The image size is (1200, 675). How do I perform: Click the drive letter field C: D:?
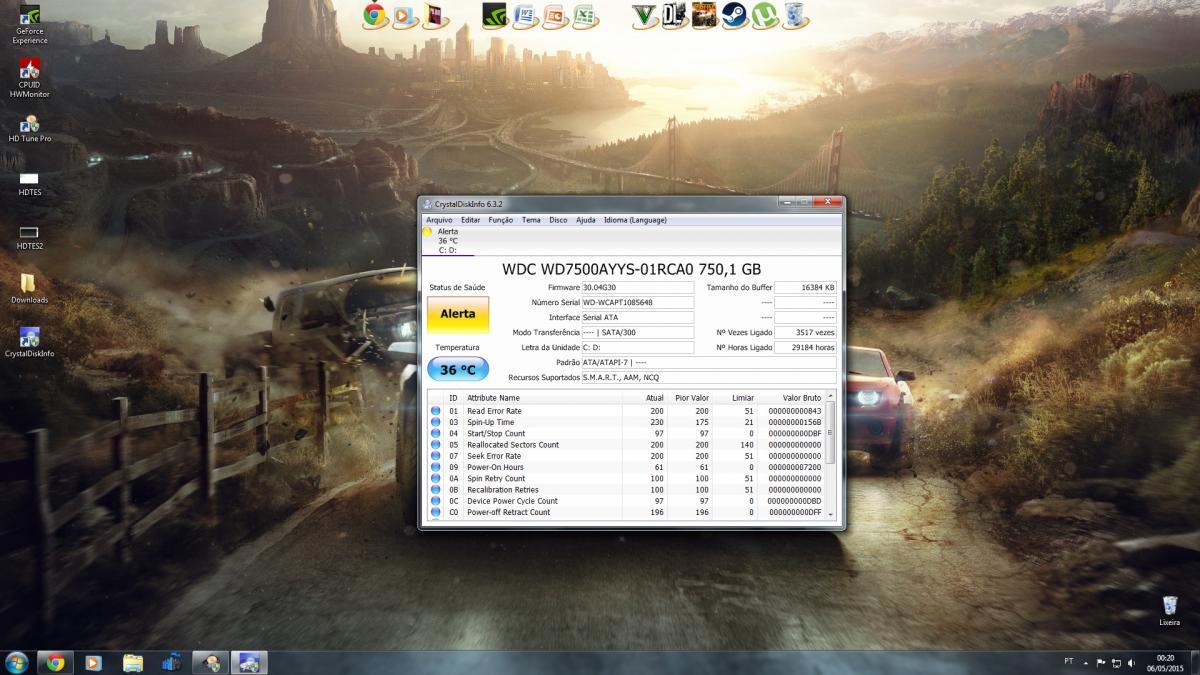(x=637, y=347)
